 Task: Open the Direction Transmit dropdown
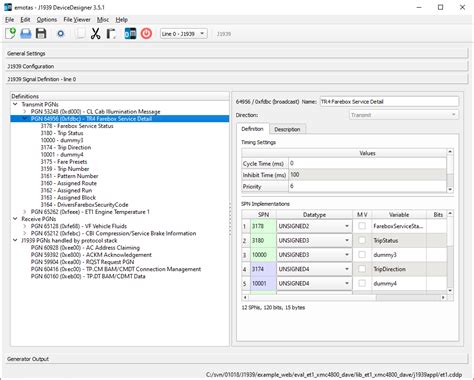(403, 115)
